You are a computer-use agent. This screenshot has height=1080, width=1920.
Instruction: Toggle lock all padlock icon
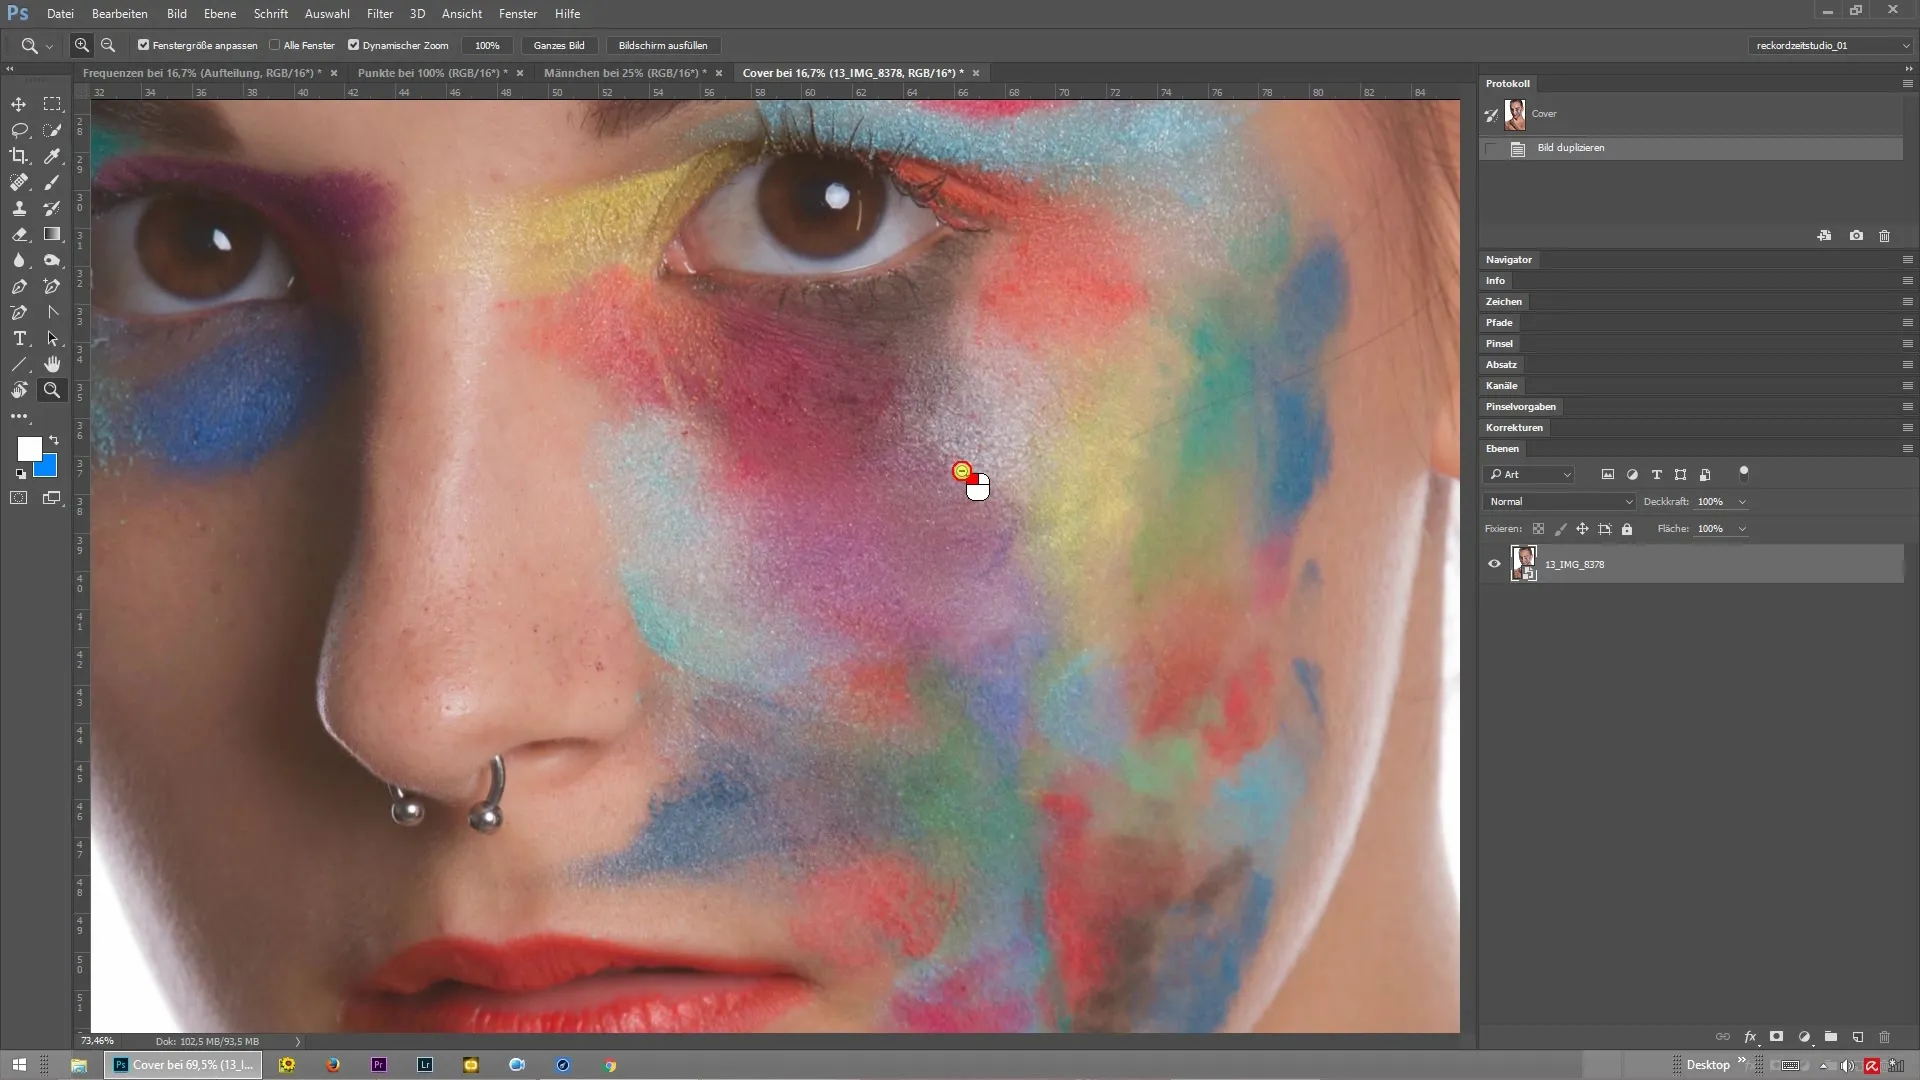coord(1627,529)
